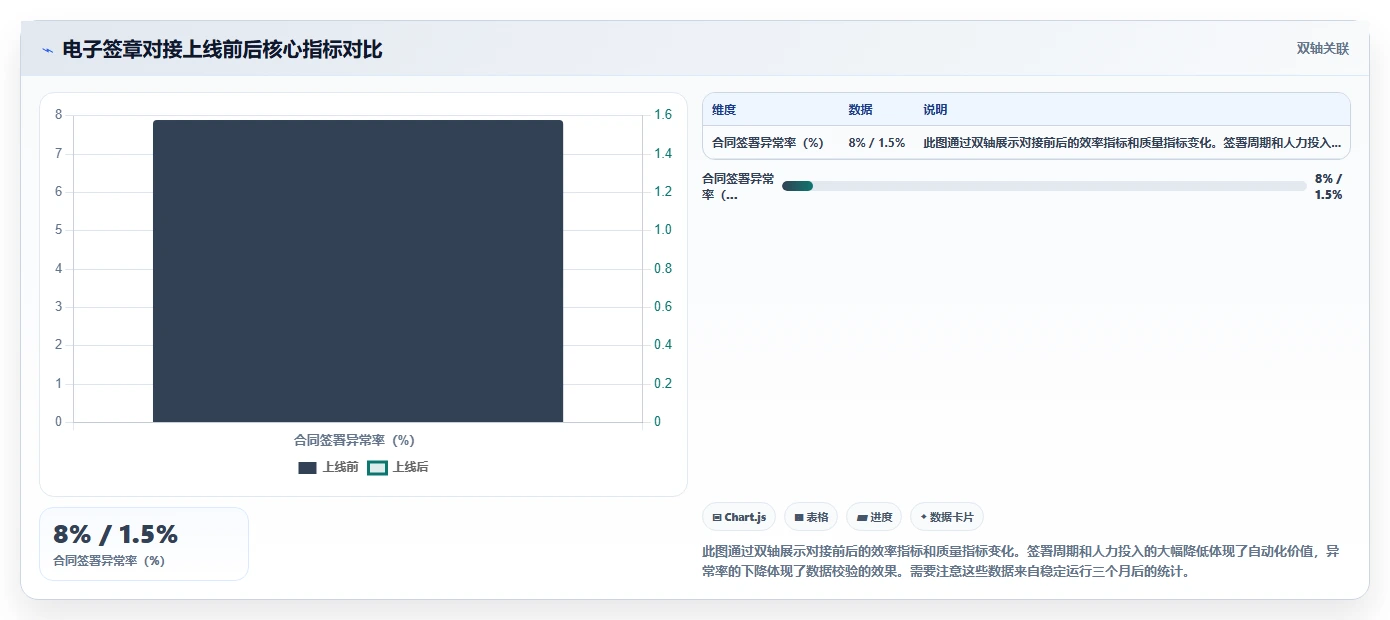The height and width of the screenshot is (620, 1390).
Task: Click the 合同签署异常率 progress bar
Action: coord(1044,186)
